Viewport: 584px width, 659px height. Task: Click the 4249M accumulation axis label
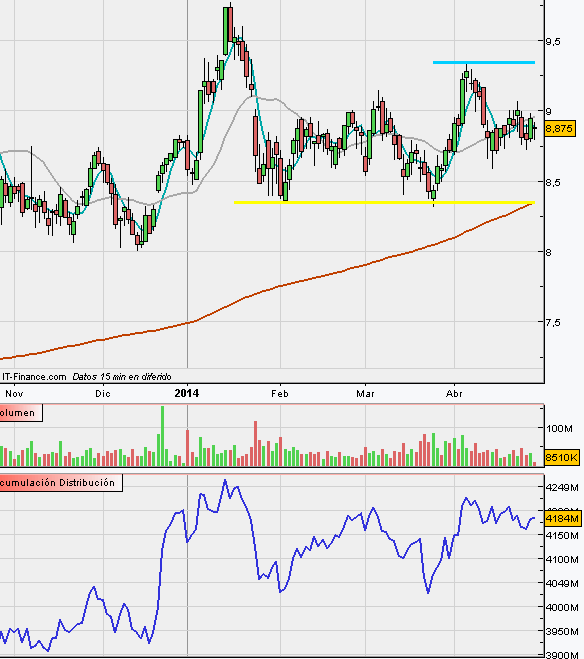562,488
